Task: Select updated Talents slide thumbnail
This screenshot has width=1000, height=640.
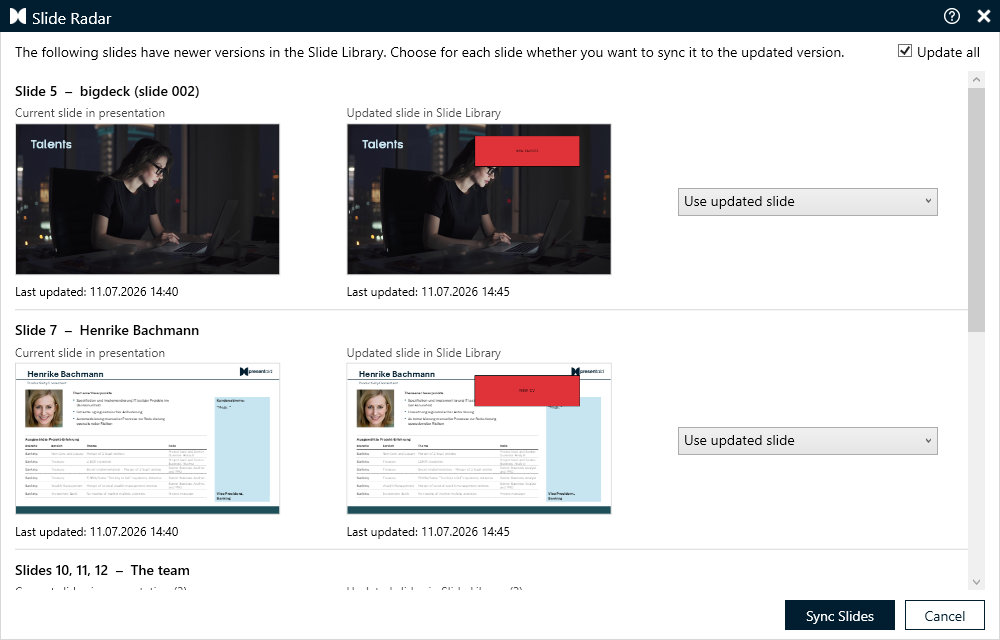Action: [478, 199]
